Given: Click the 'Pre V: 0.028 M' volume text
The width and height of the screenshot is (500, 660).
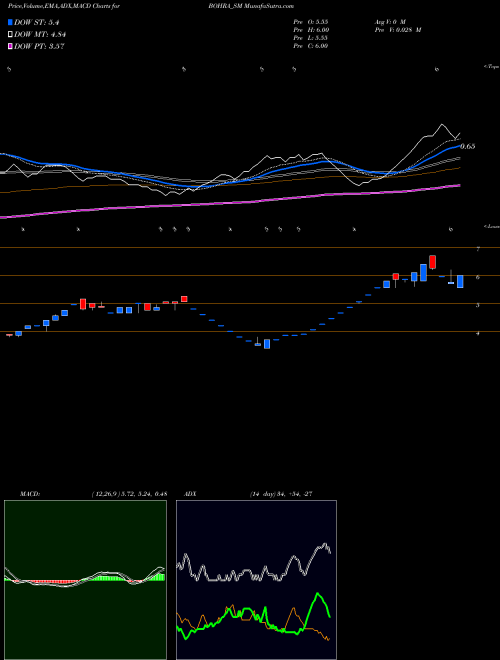Looking at the screenshot, I should 397,30.
